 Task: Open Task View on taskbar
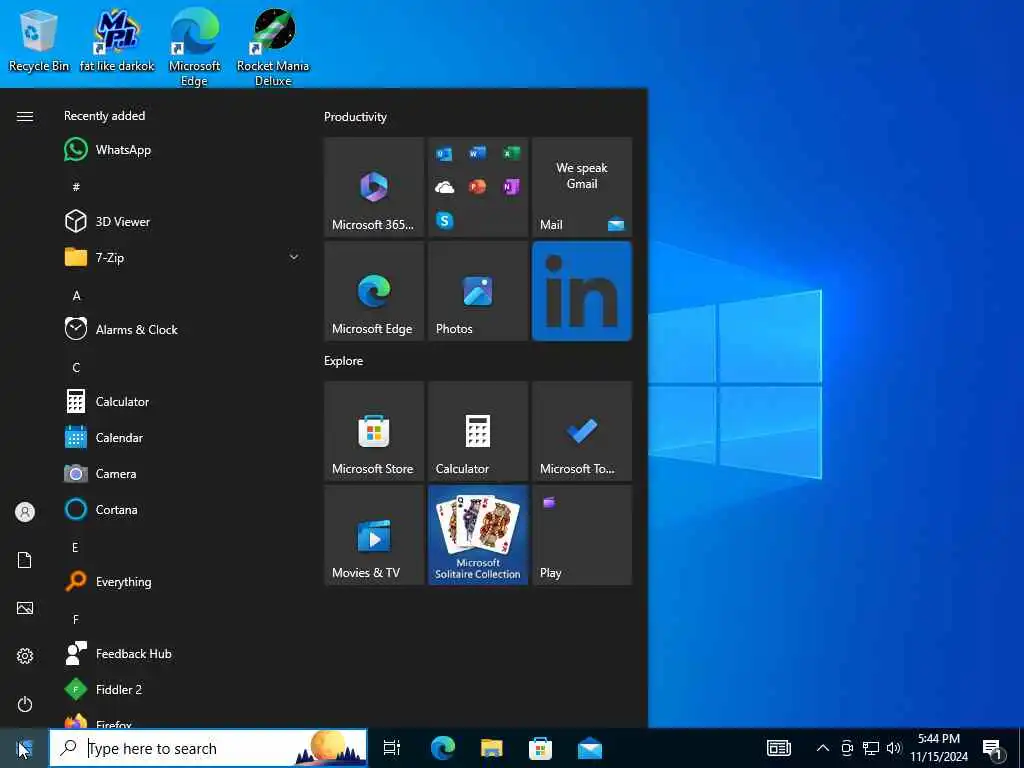(x=392, y=748)
